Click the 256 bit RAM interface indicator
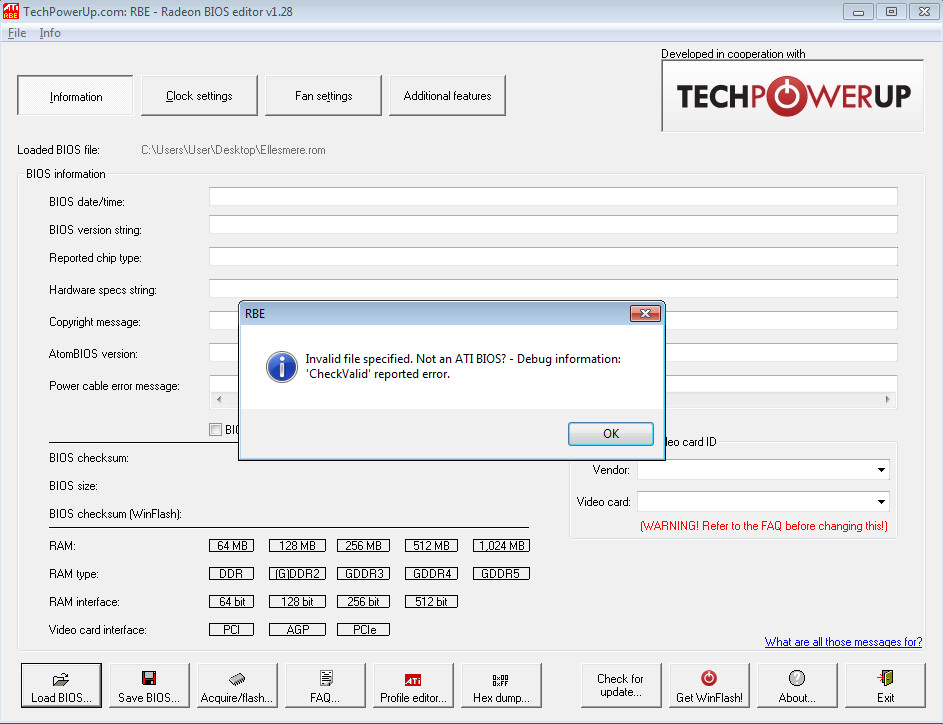The image size is (943, 724). (363, 601)
